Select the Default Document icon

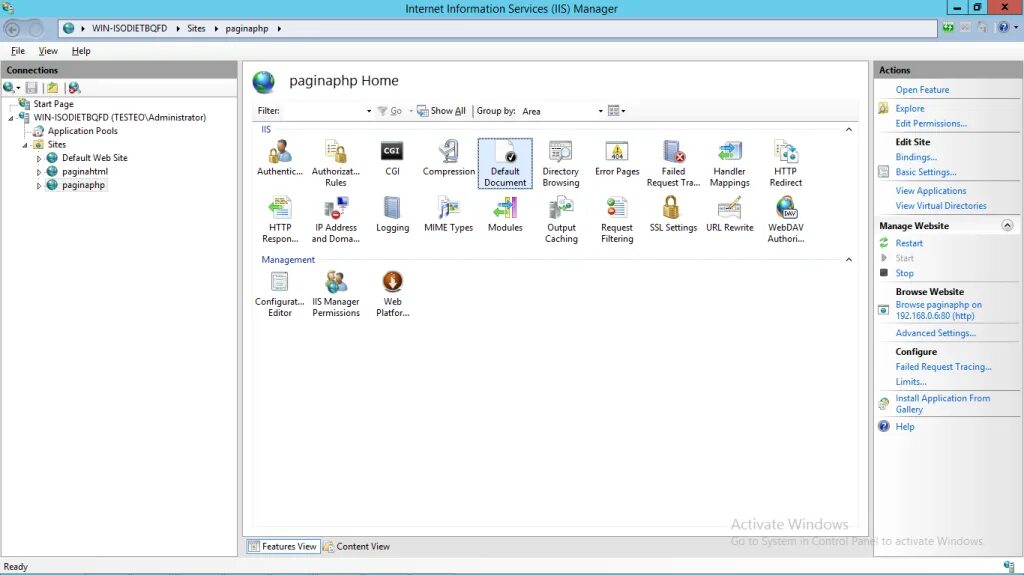pyautogui.click(x=505, y=163)
